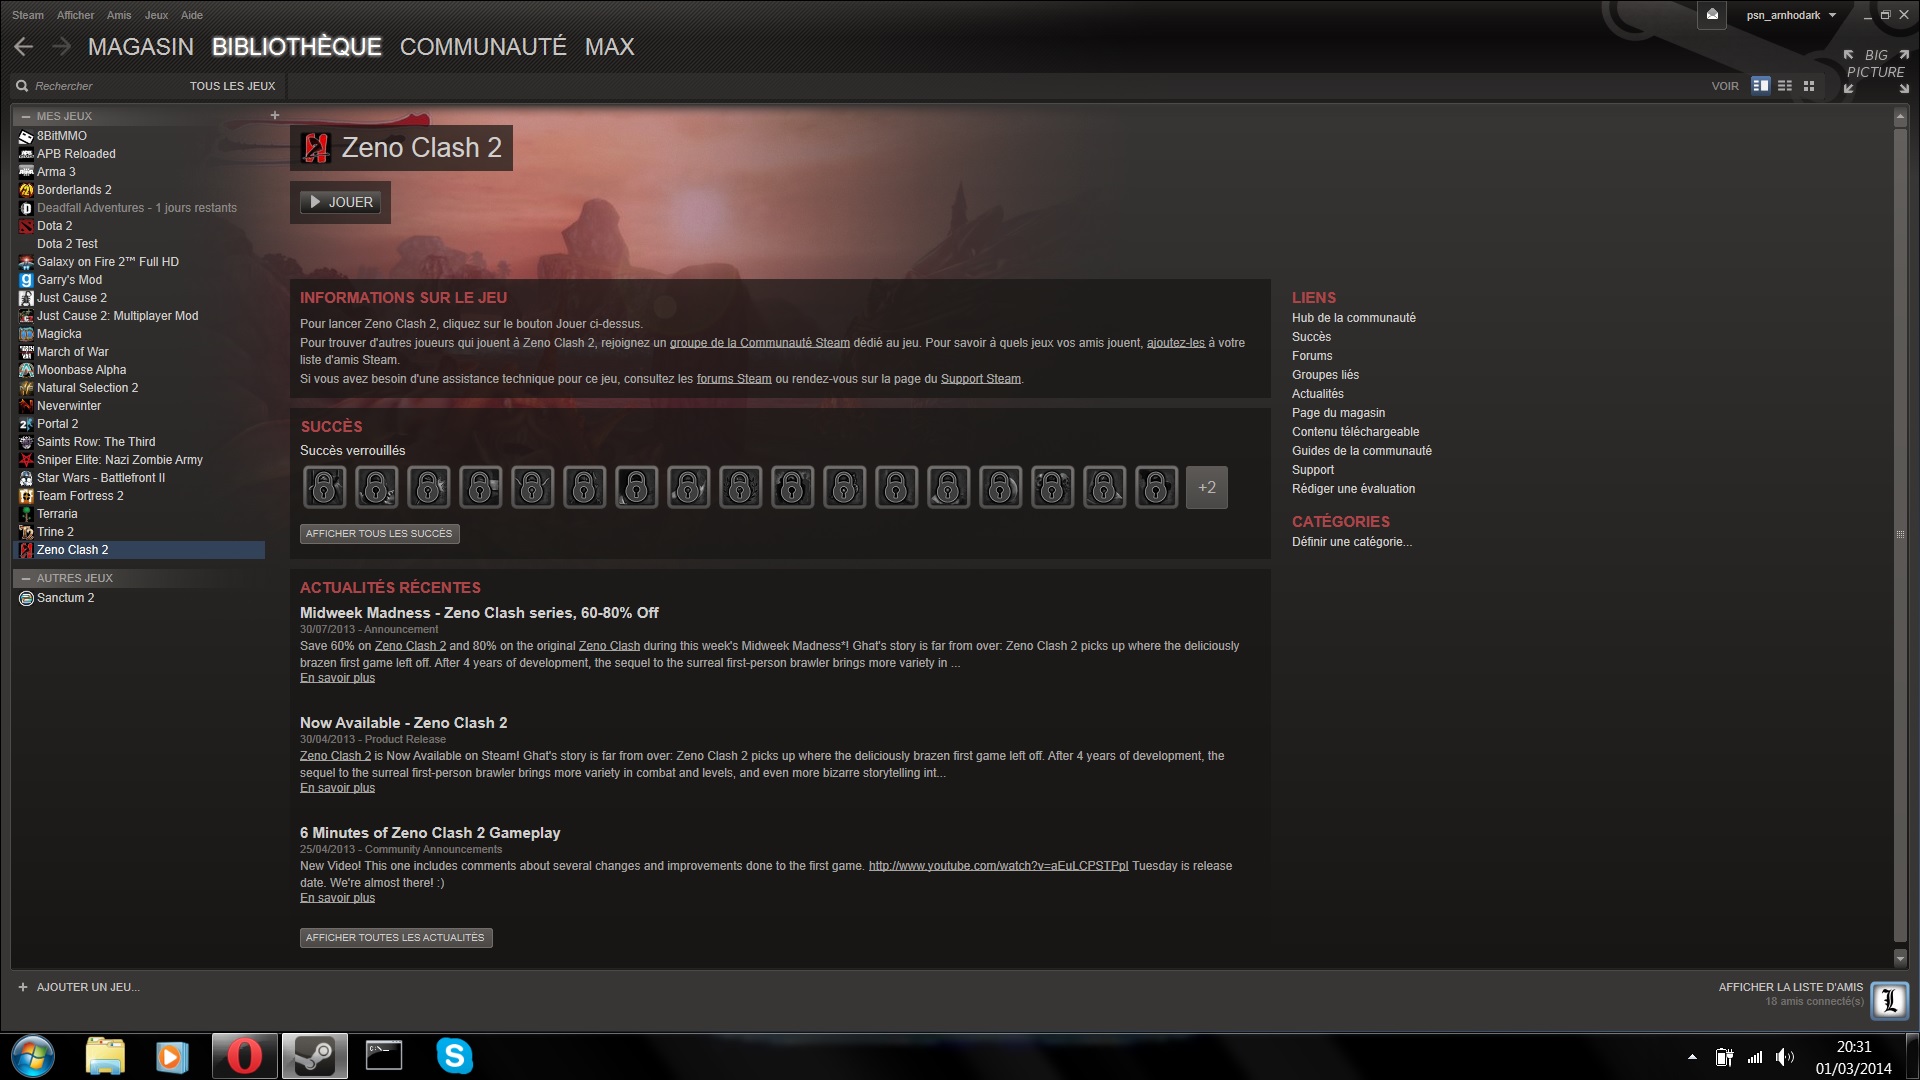Viewport: 1920px width, 1080px height.
Task: Go back with the left arrow icon
Action: [24, 47]
